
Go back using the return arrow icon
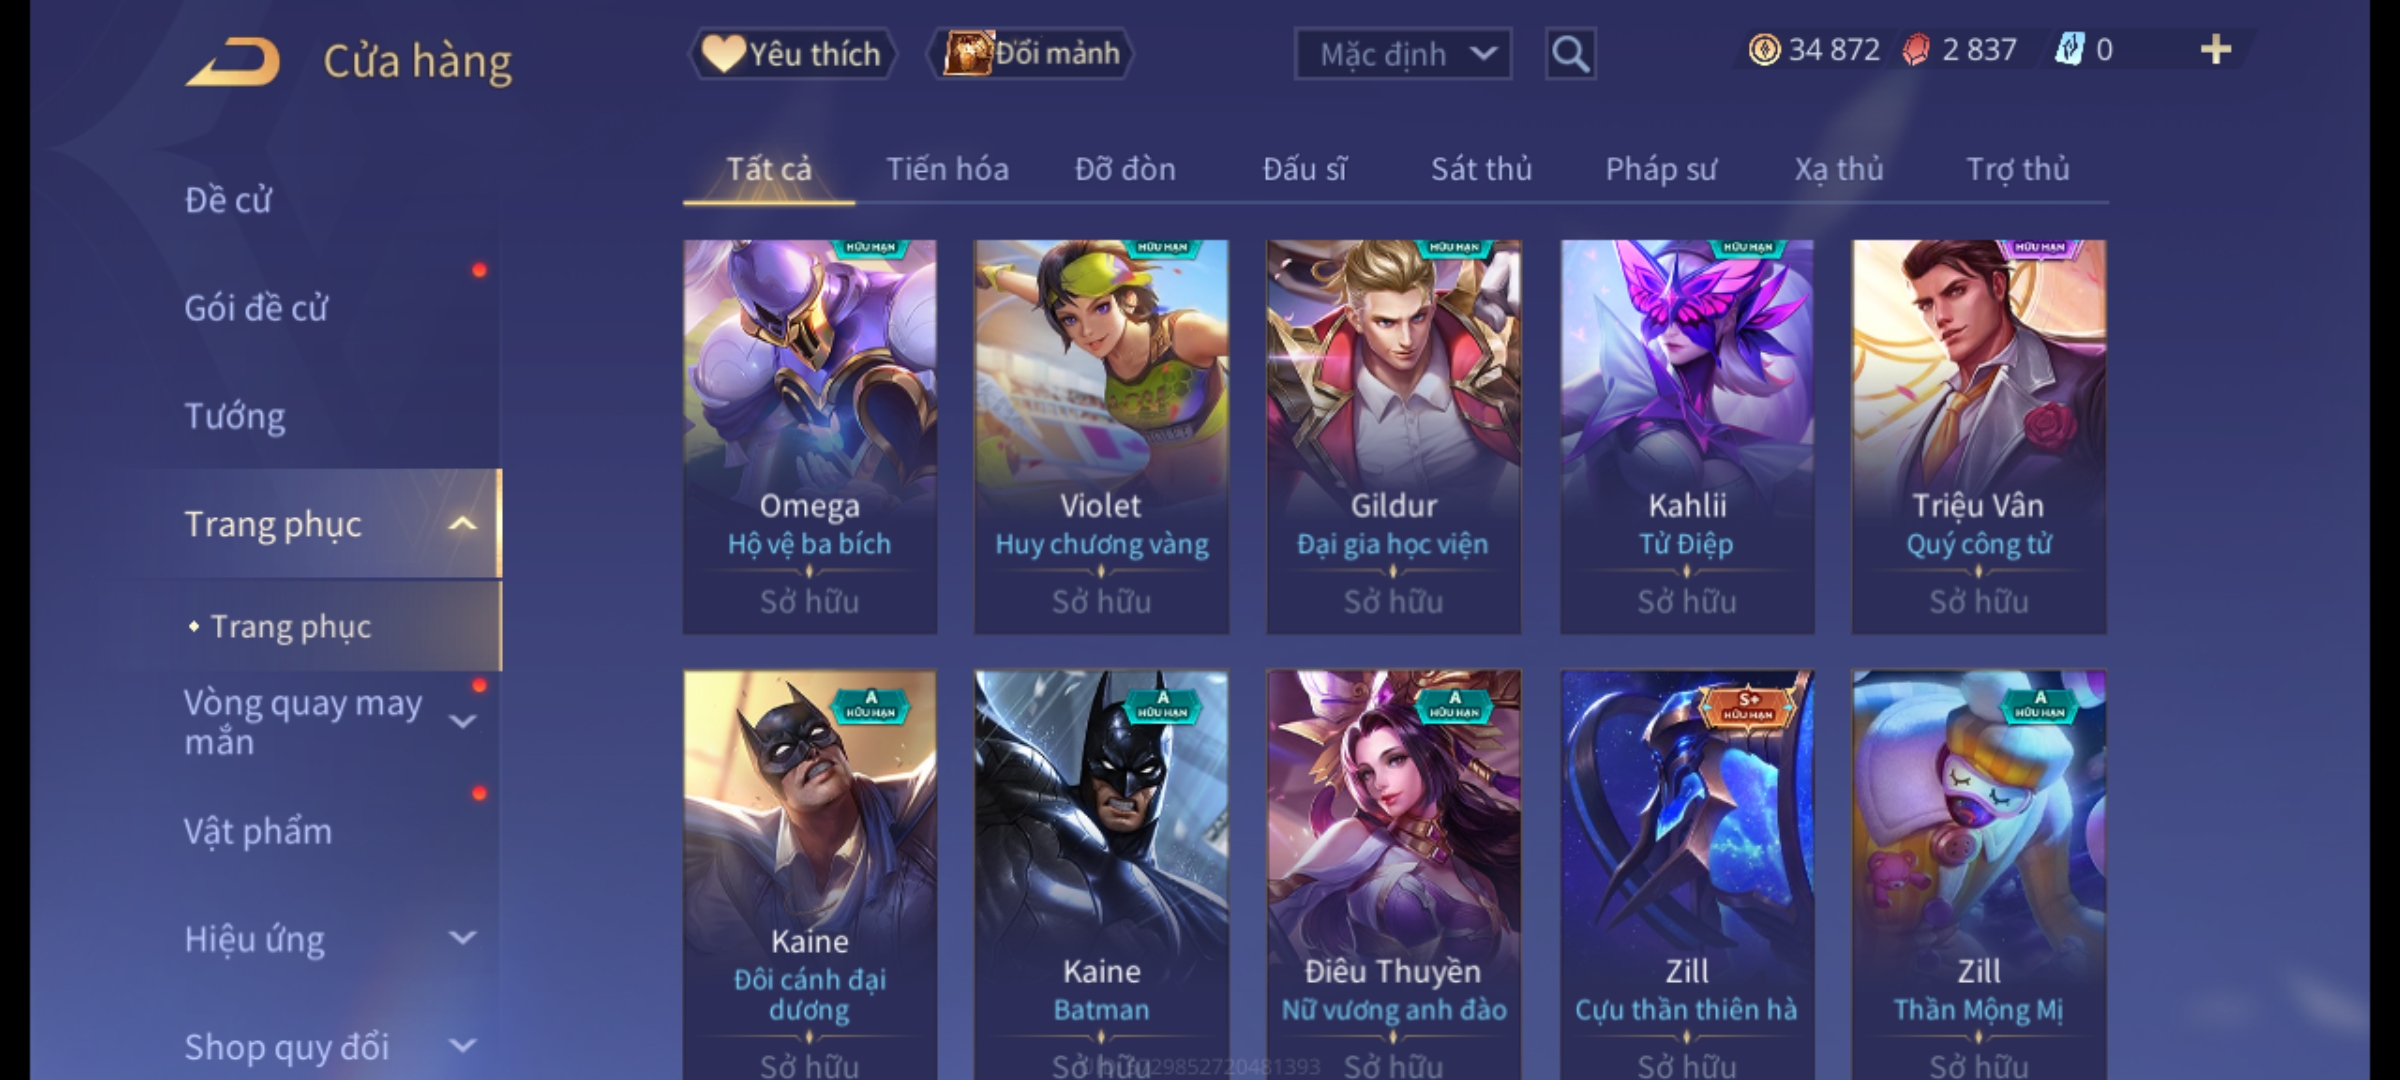pos(232,61)
